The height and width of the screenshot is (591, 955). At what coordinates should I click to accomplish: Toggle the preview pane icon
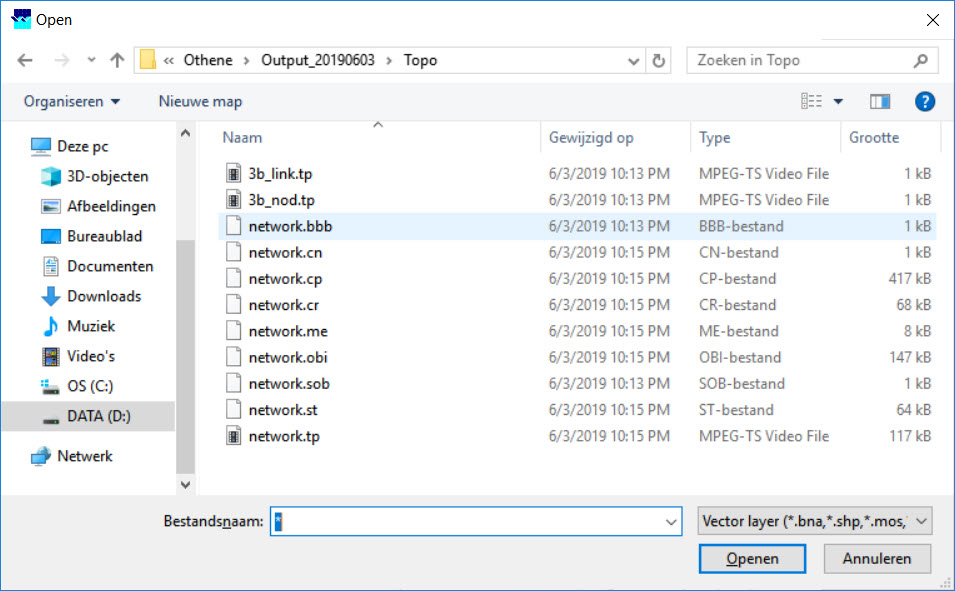click(x=880, y=101)
